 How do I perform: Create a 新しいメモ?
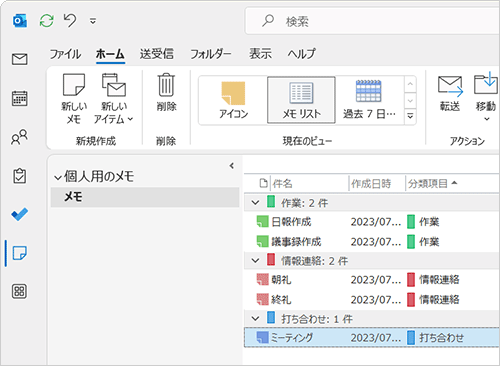point(74,99)
